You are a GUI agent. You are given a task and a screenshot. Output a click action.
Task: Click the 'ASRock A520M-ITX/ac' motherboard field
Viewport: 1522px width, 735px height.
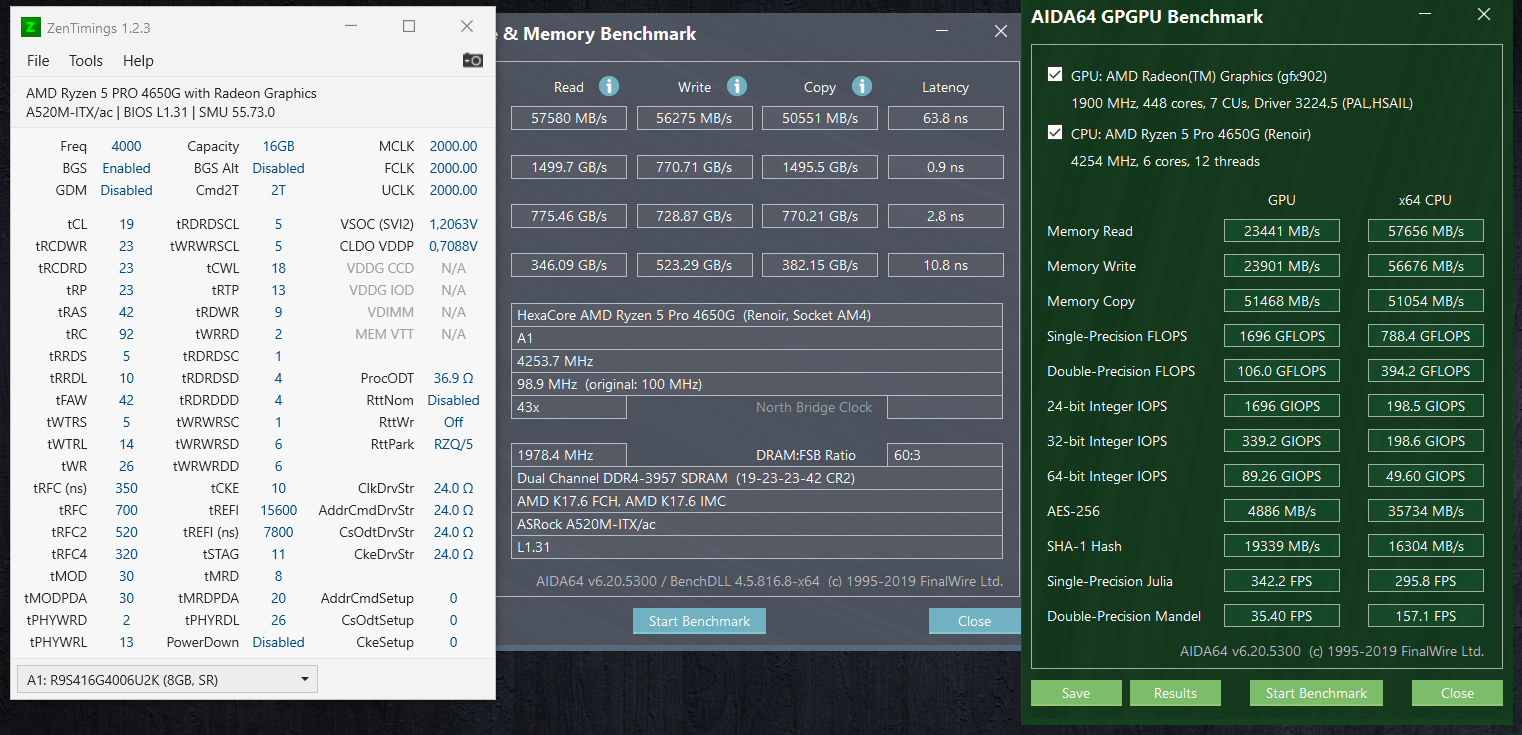pos(757,524)
